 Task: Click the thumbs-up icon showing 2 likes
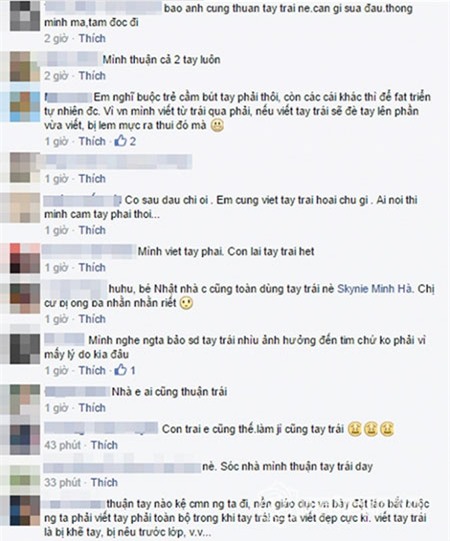point(121,141)
